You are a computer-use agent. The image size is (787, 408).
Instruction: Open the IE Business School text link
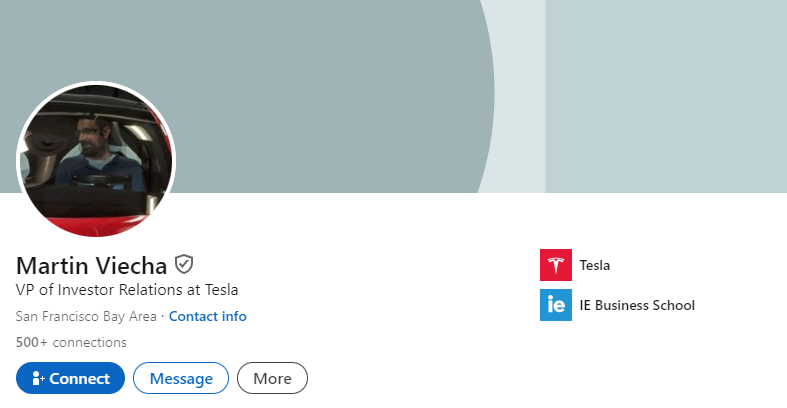click(637, 305)
